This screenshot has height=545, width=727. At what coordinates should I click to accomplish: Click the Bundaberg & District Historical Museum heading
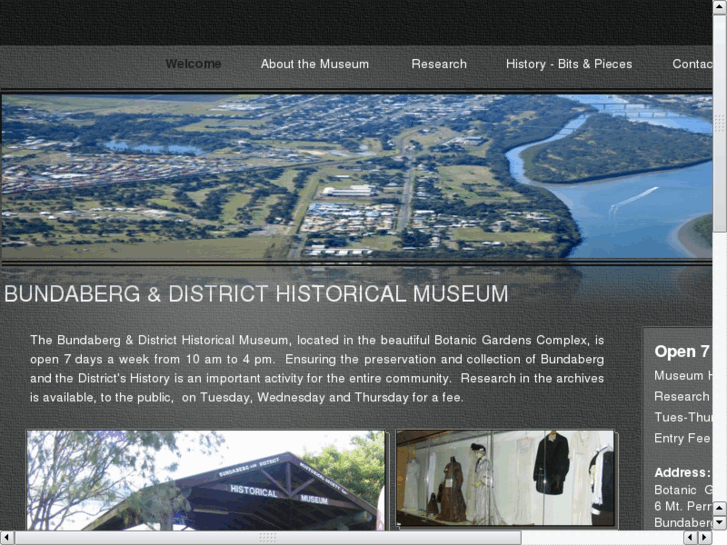coord(256,294)
